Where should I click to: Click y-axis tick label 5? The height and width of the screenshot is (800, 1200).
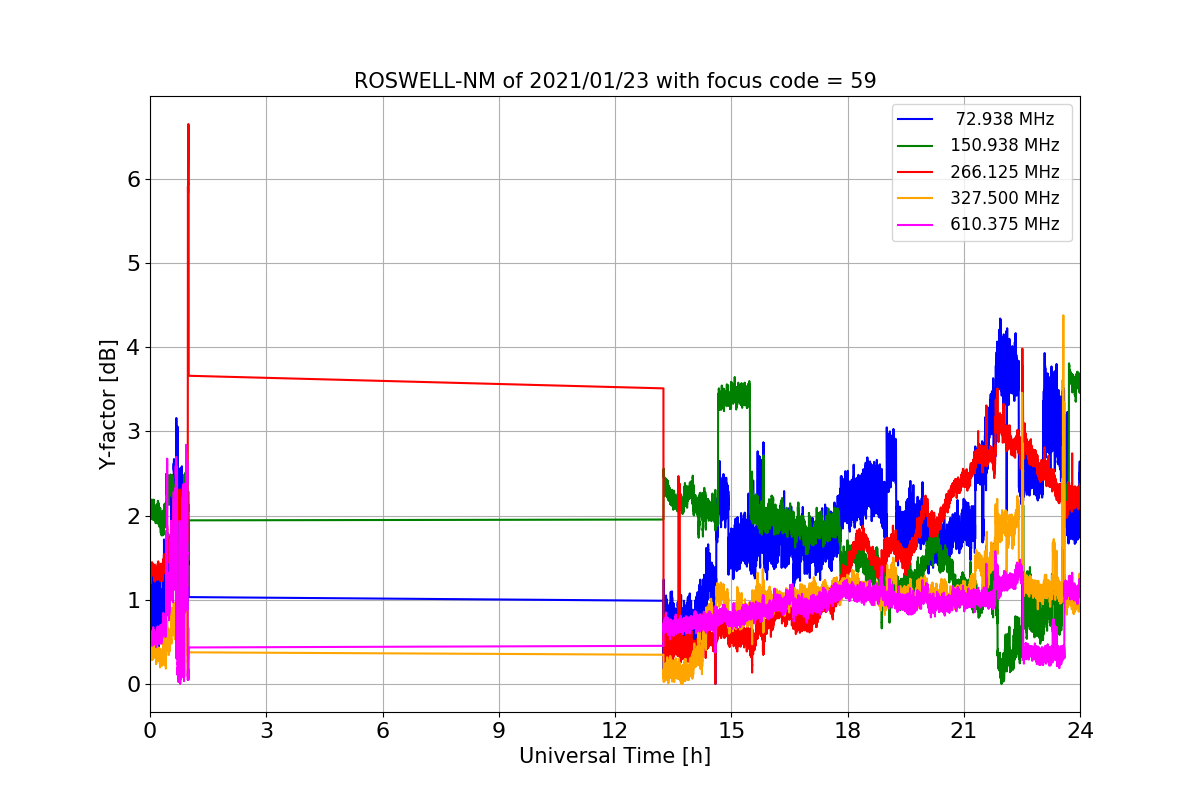tap(133, 264)
